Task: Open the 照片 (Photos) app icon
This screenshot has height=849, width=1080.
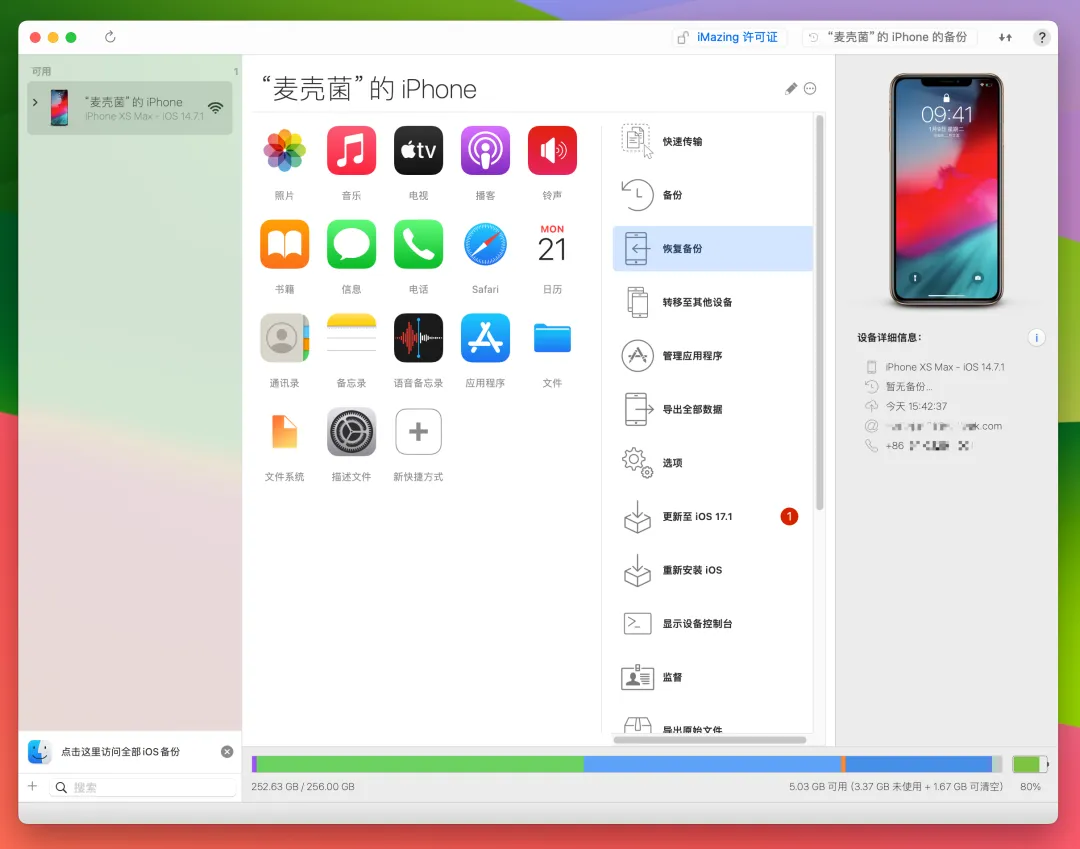Action: (284, 150)
